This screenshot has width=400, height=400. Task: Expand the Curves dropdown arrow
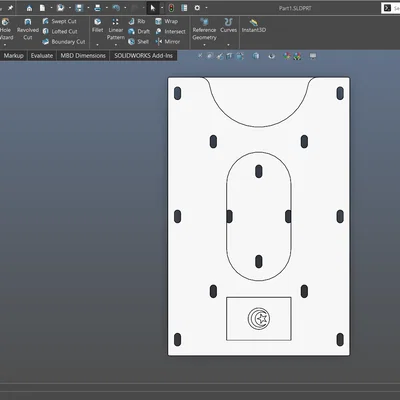click(228, 45)
